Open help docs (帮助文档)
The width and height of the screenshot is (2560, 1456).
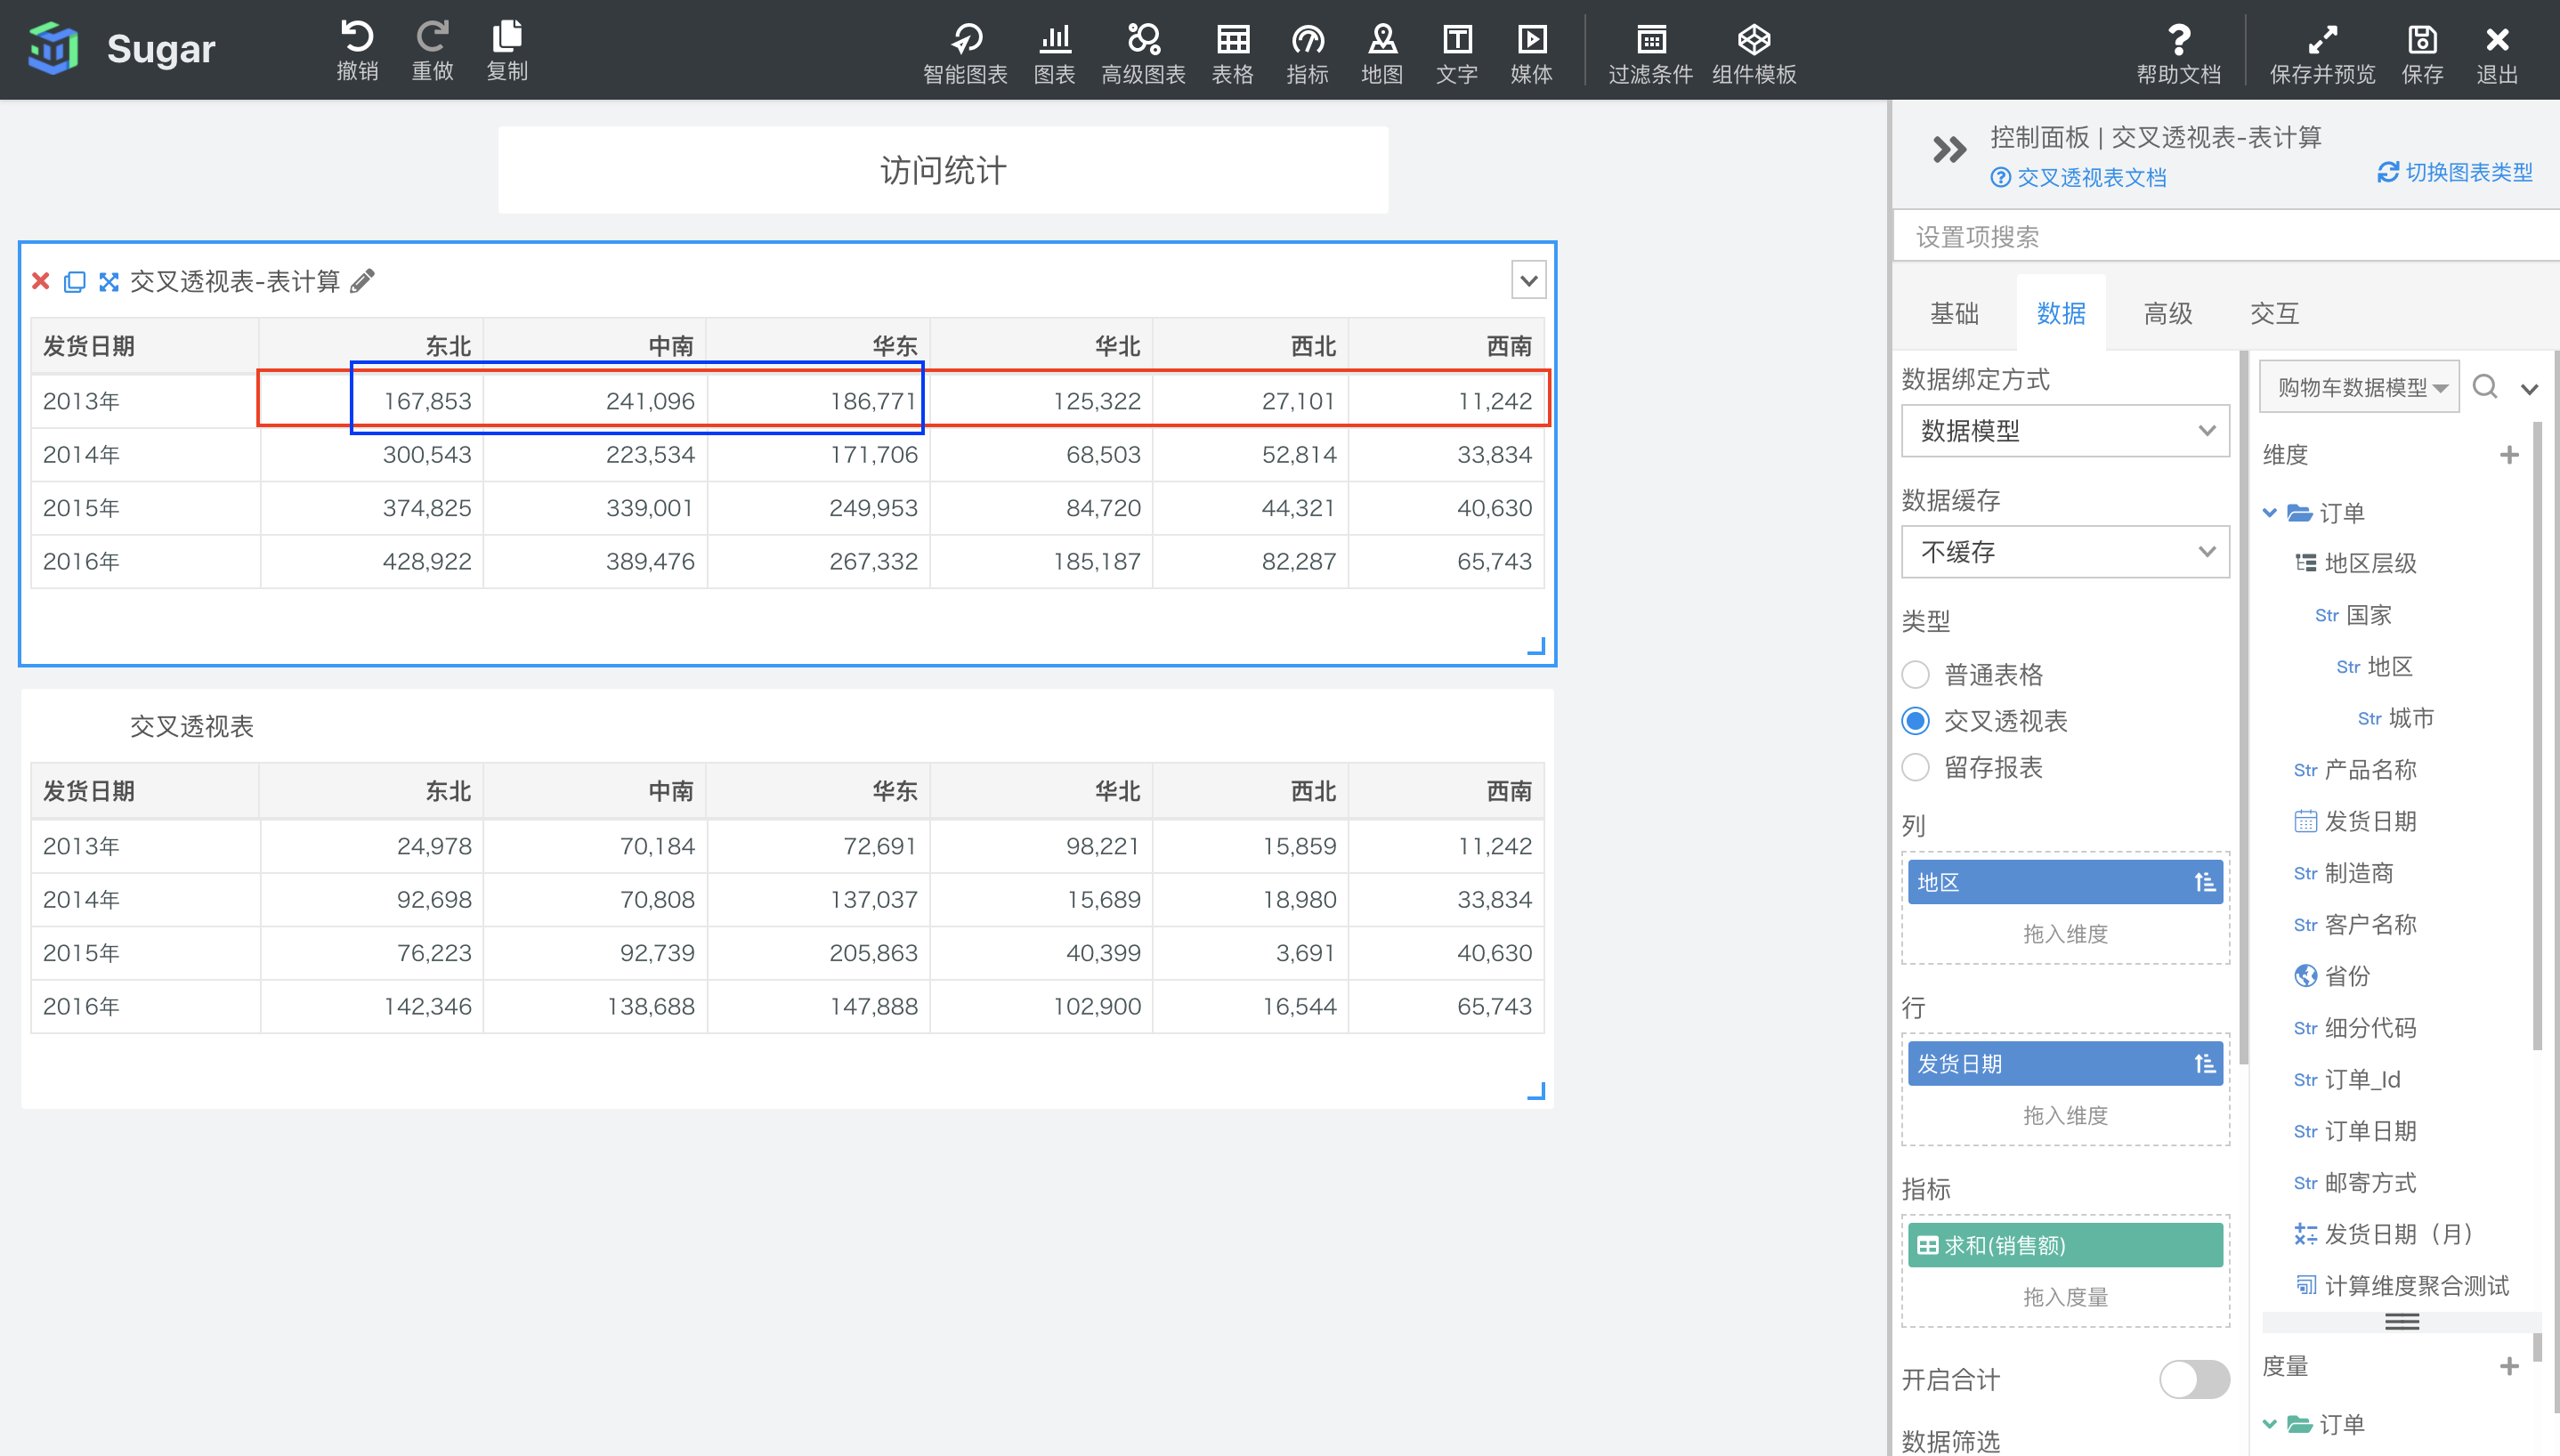click(x=2179, y=53)
